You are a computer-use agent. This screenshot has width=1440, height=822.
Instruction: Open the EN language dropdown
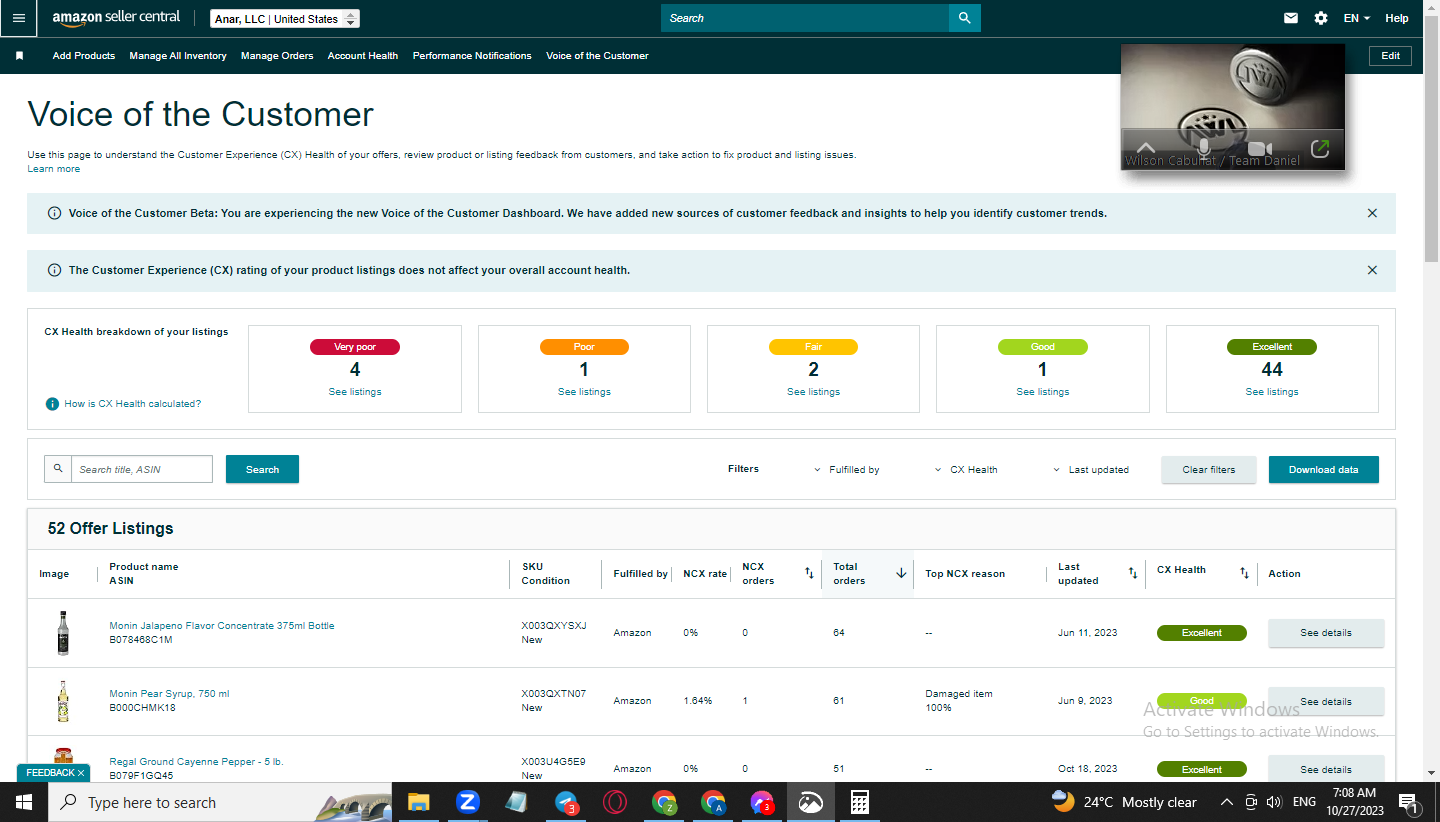1356,18
